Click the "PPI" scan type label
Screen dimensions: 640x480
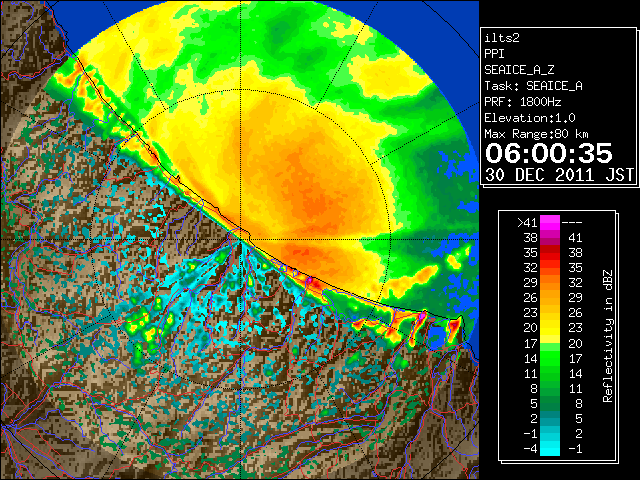coord(494,54)
